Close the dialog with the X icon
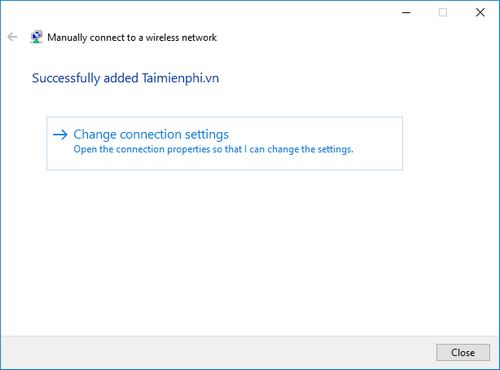The image size is (500, 370). pyautogui.click(x=480, y=13)
